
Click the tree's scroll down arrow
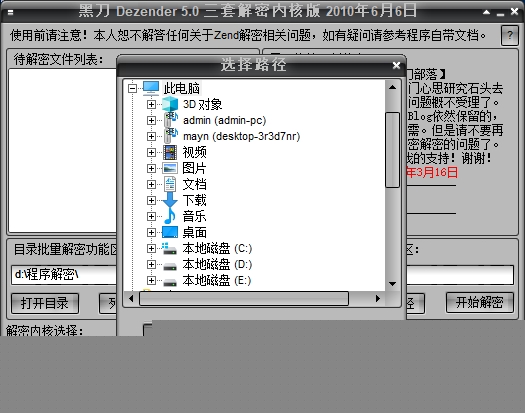click(x=392, y=284)
